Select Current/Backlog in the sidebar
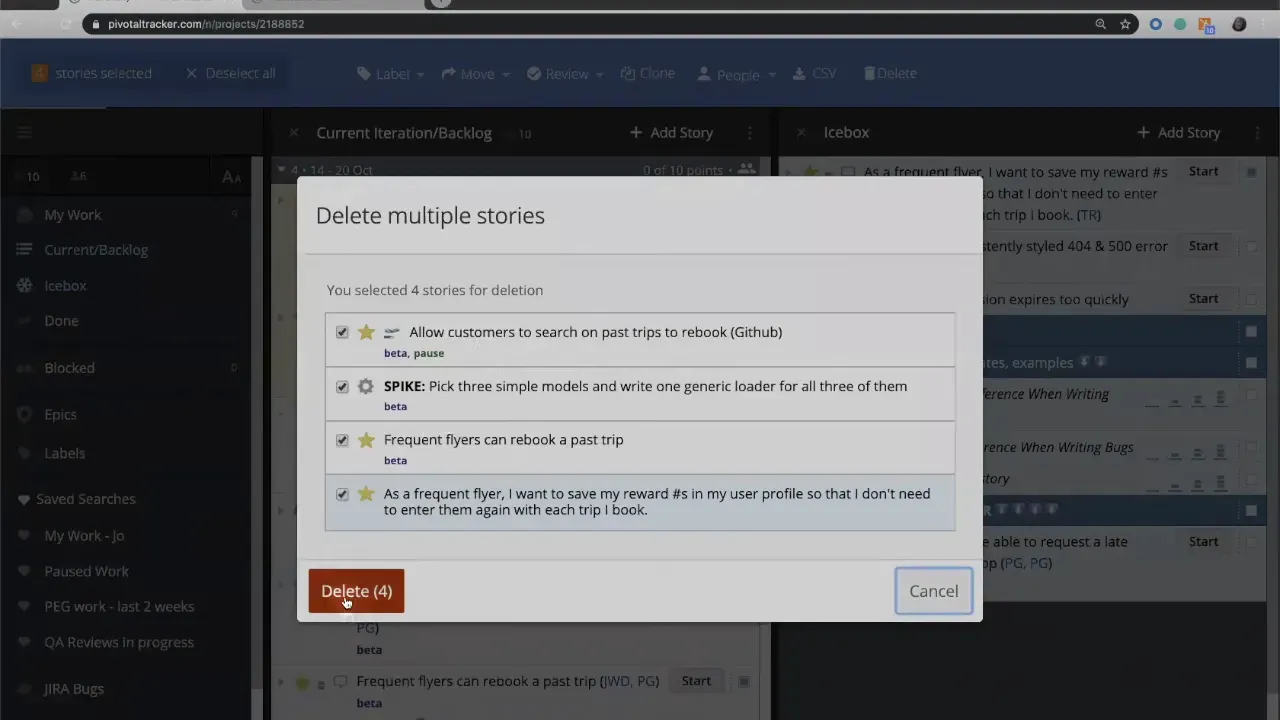 click(96, 249)
